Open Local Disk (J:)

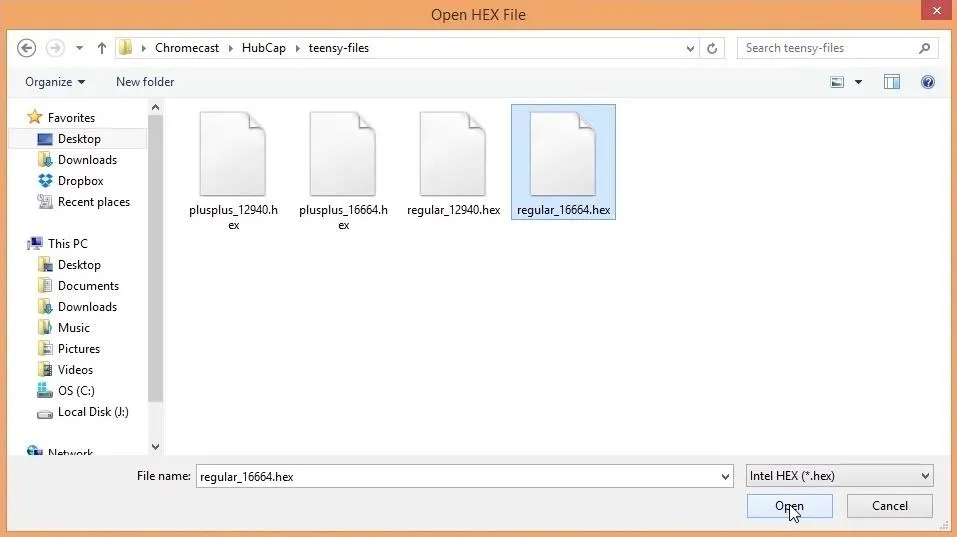[93, 412]
